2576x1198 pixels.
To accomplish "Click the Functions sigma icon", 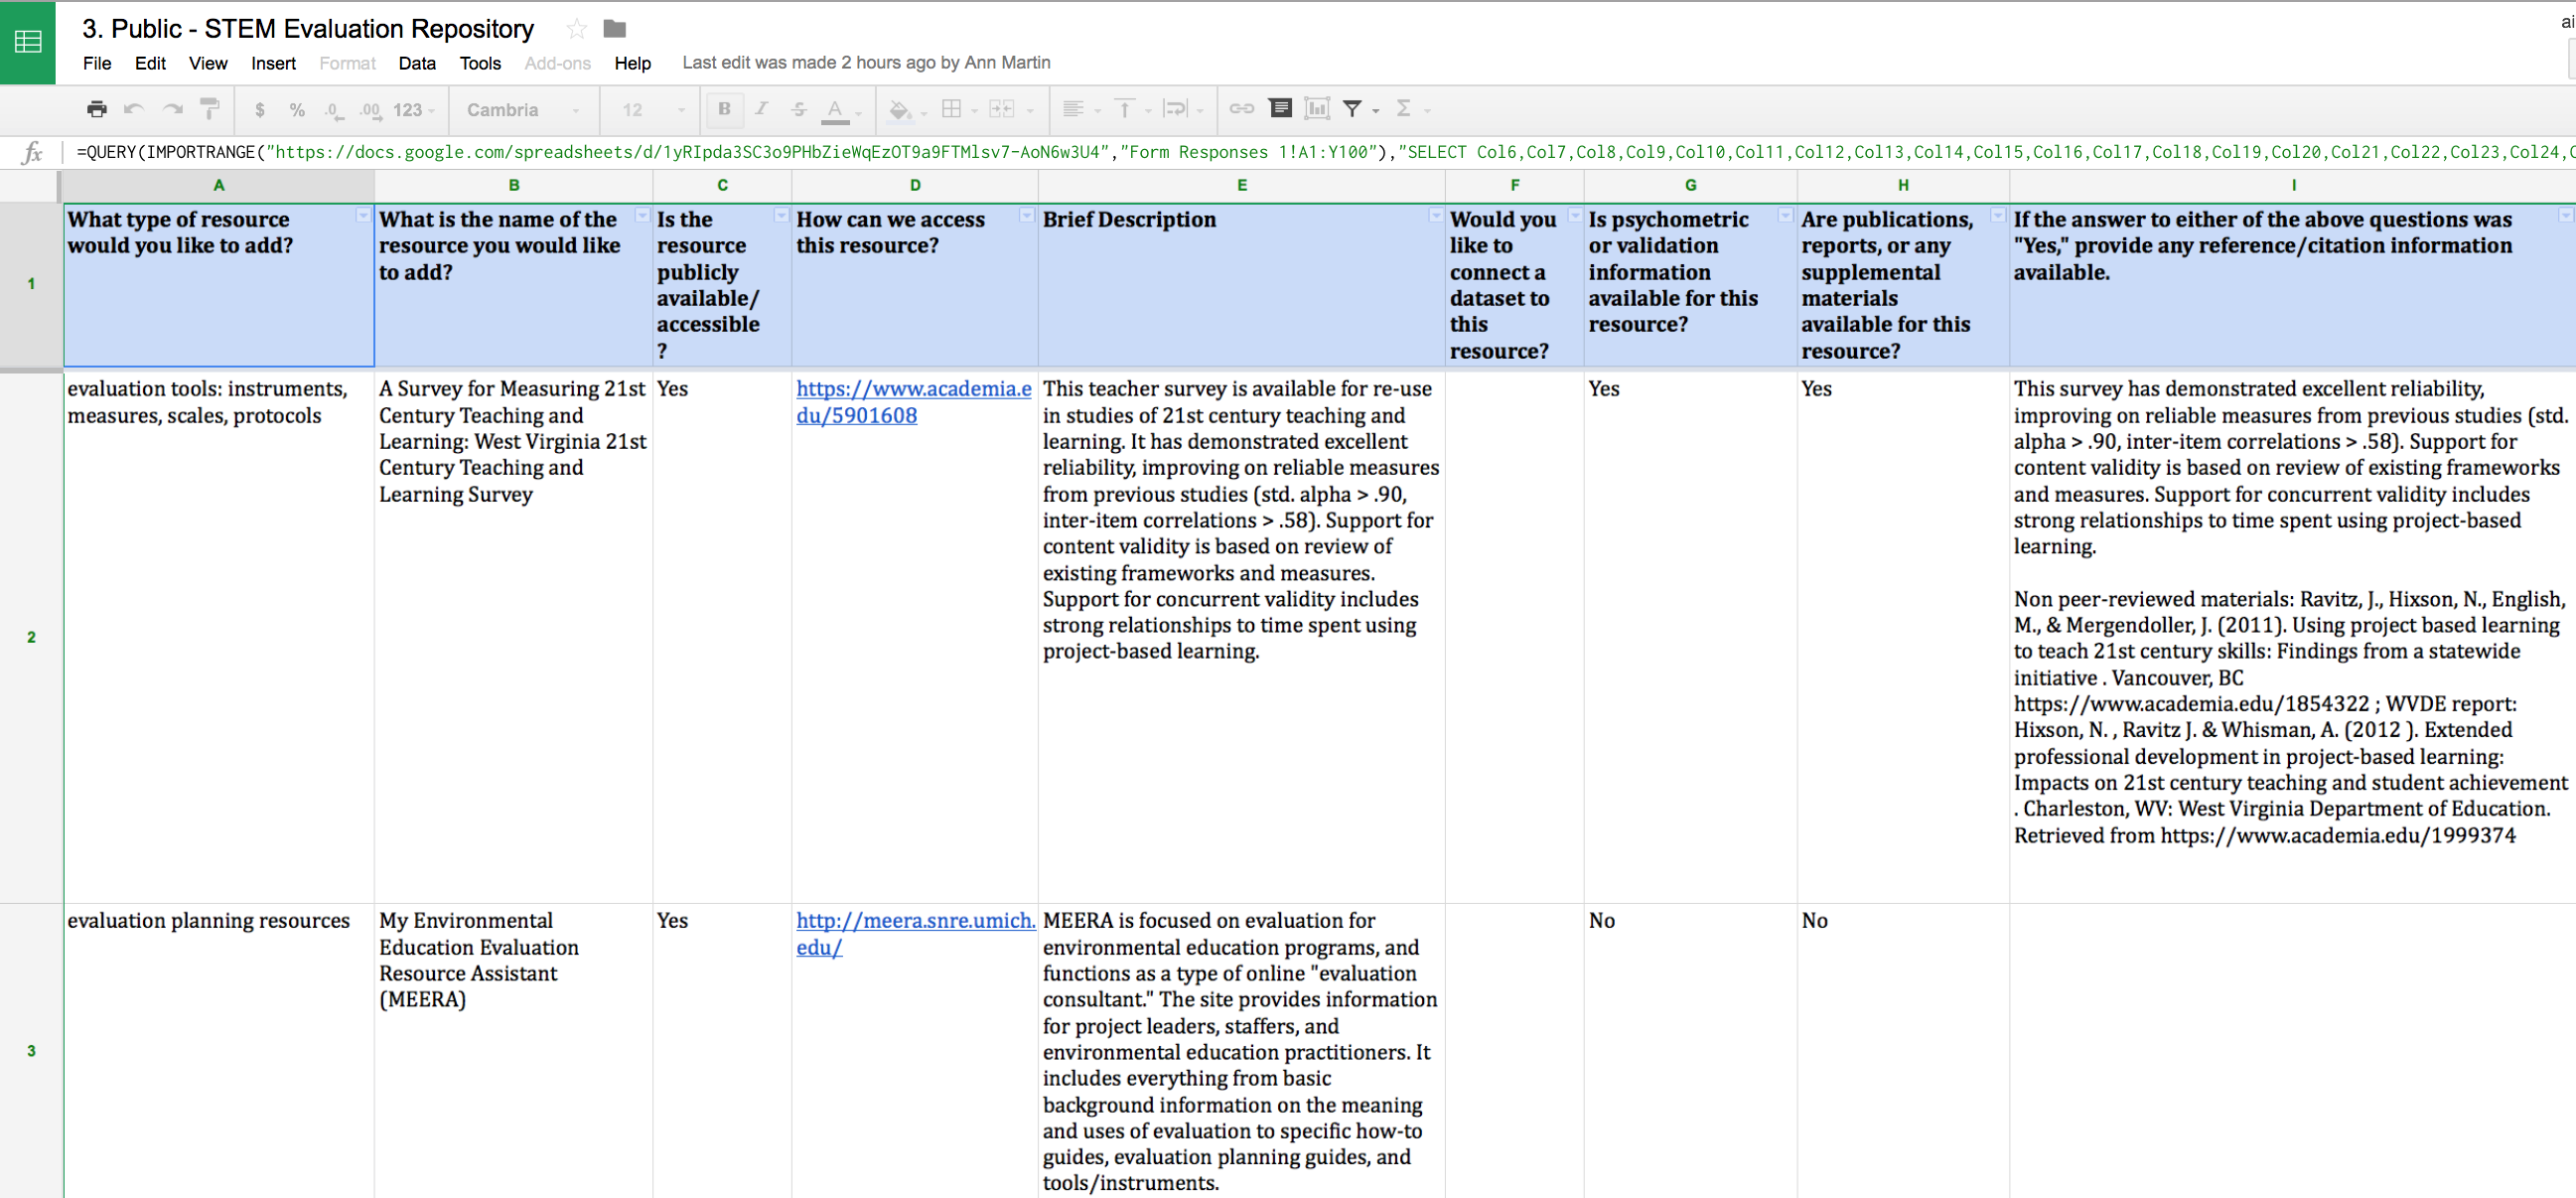I will point(1403,109).
